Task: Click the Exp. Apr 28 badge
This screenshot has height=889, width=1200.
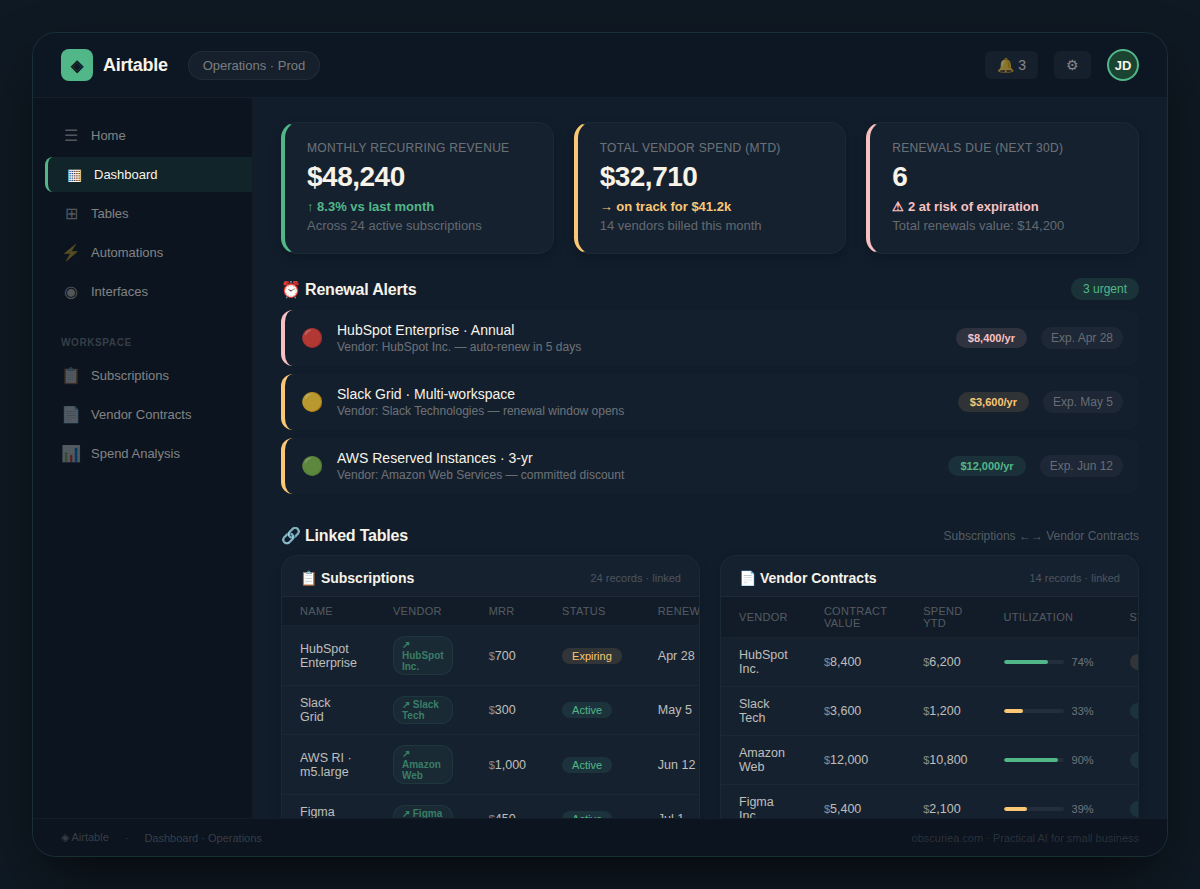Action: click(1082, 338)
